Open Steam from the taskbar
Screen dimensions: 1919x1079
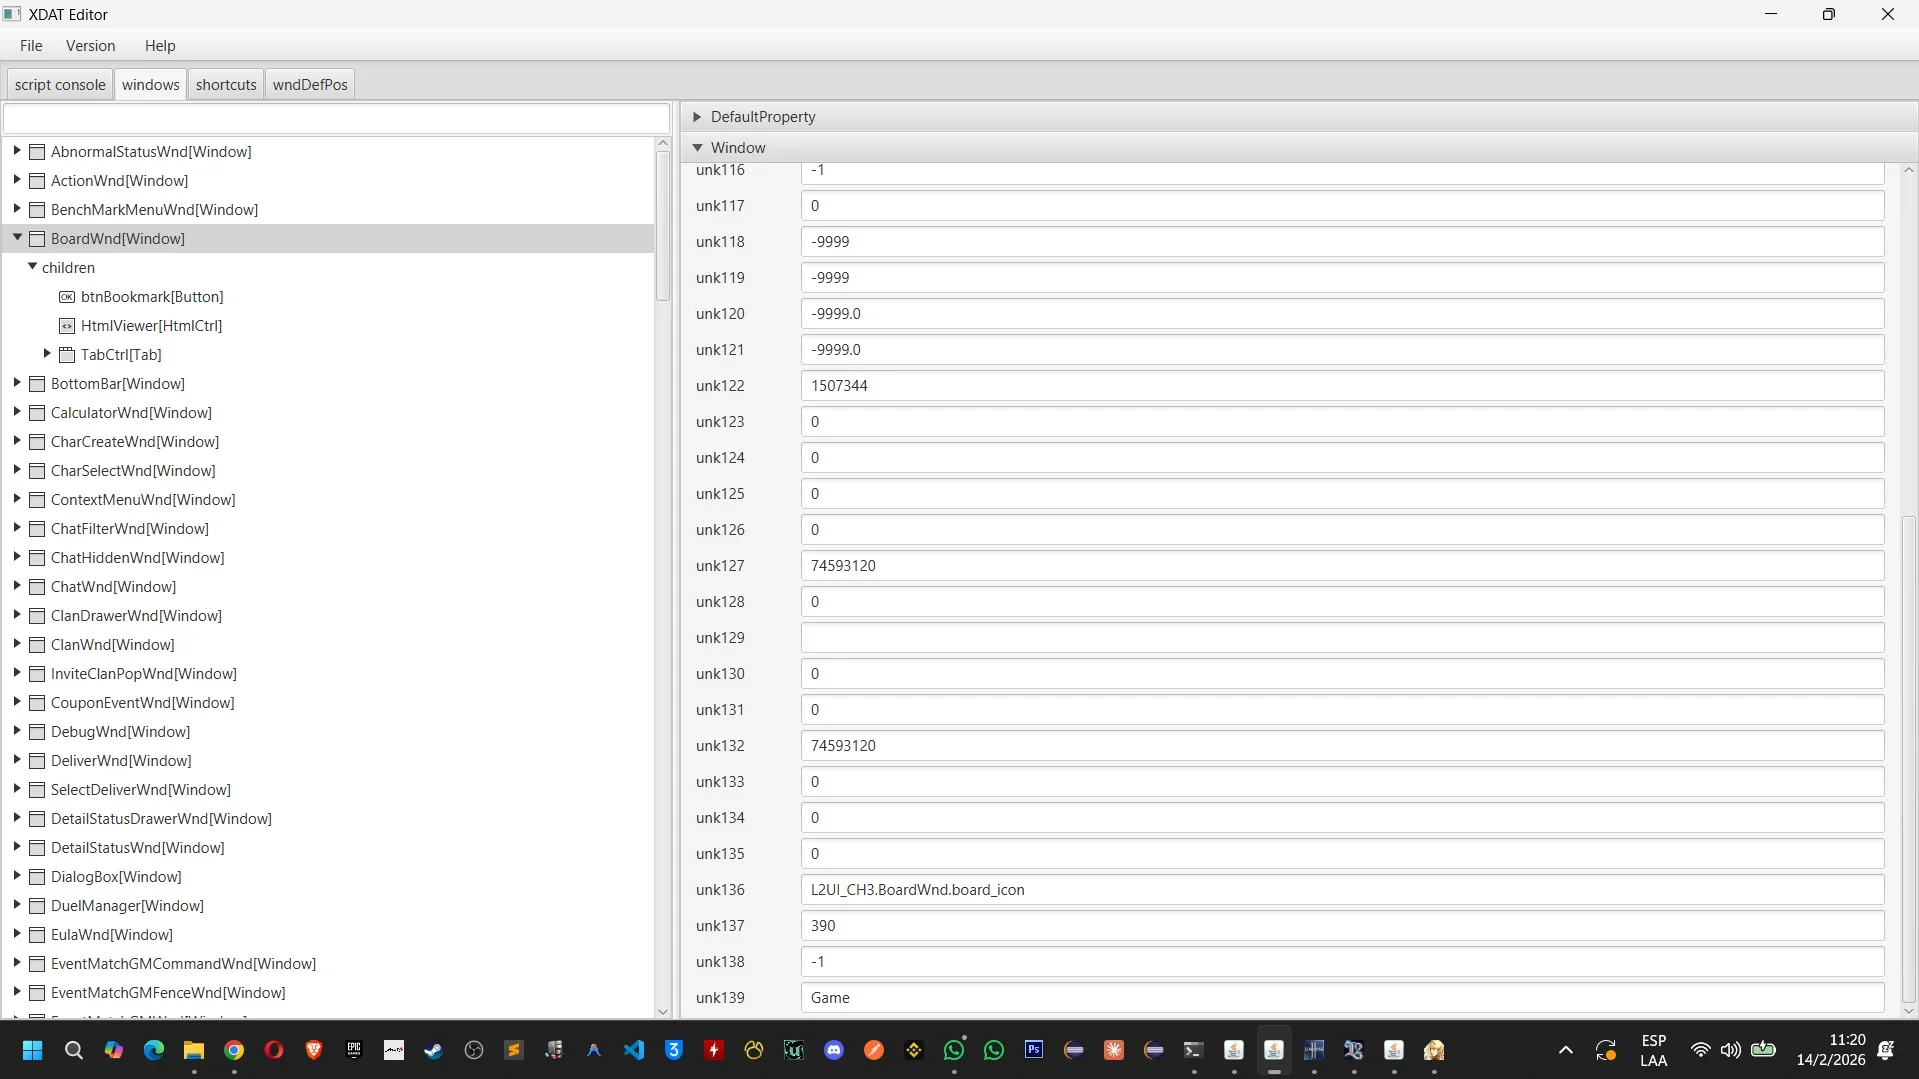click(x=434, y=1050)
